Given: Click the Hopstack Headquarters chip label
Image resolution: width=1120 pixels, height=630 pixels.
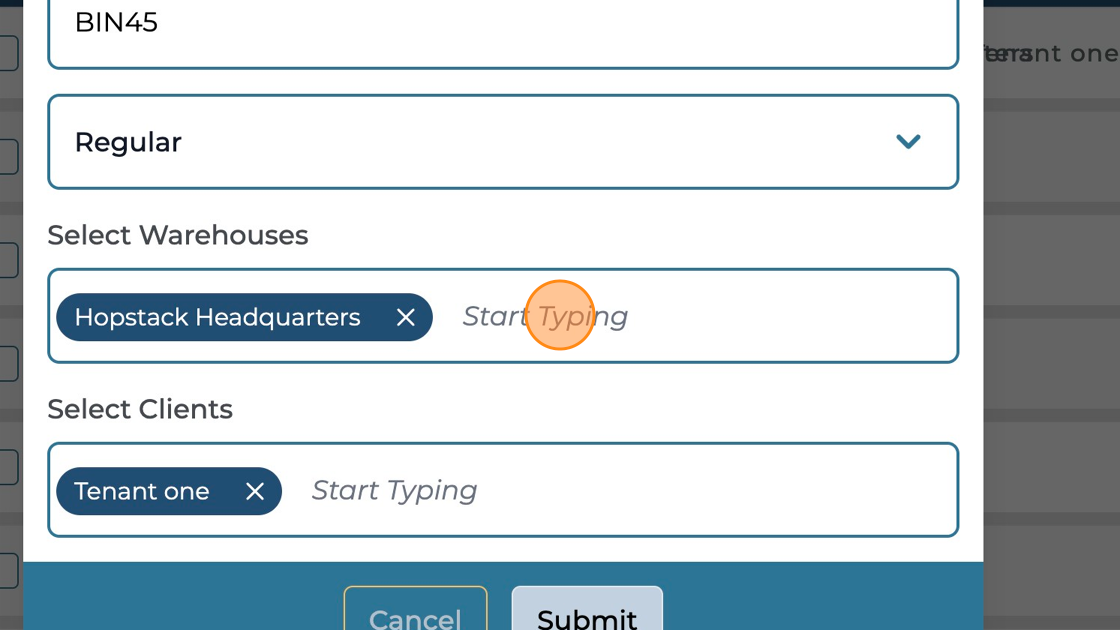Looking at the screenshot, I should coord(217,317).
